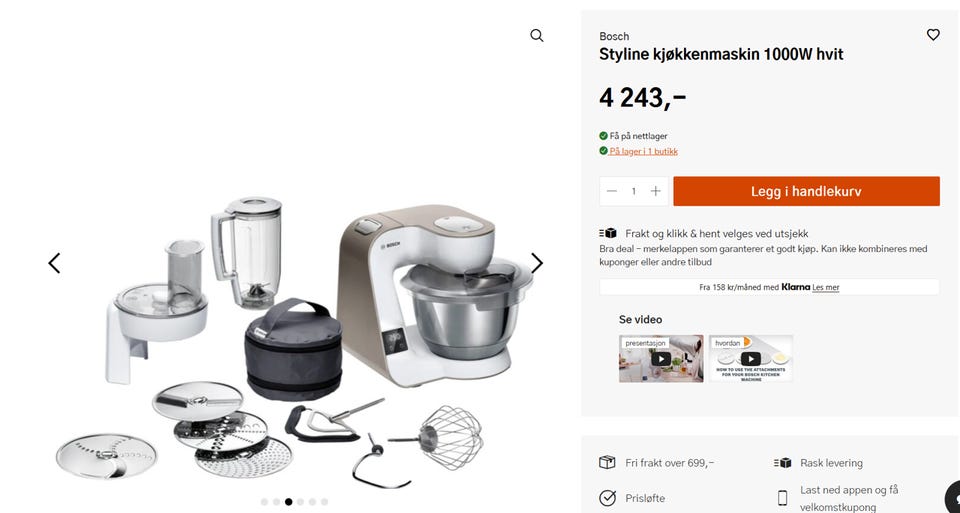Play the hvordan attachments video thumbnail
This screenshot has width=960, height=513.
coord(751,359)
